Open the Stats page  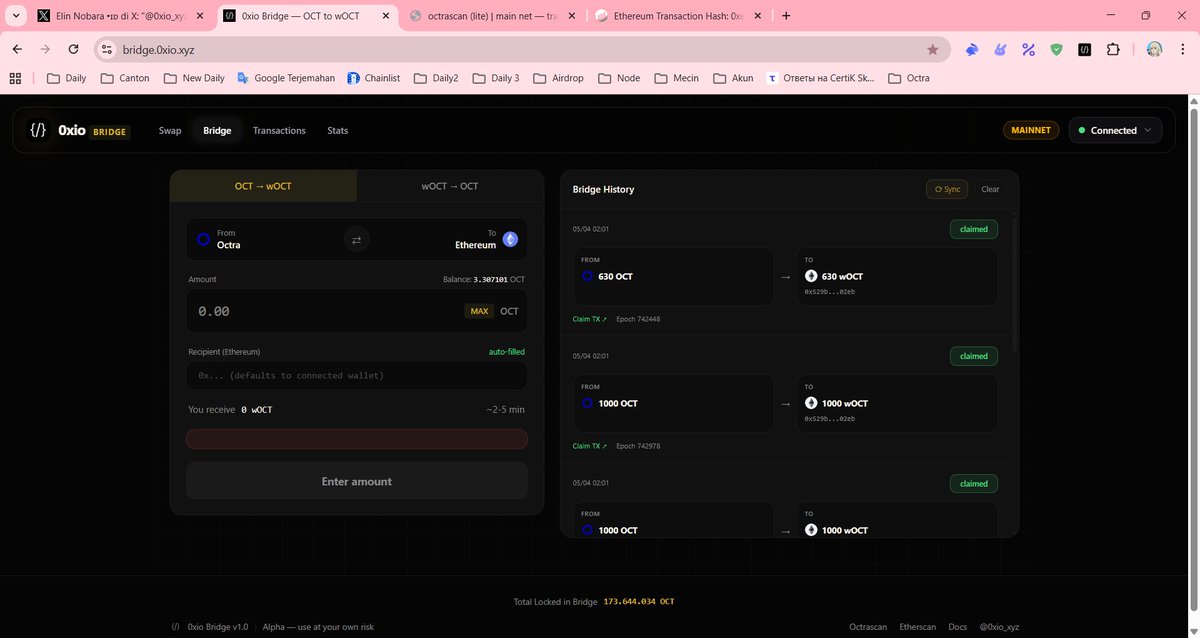tap(338, 130)
